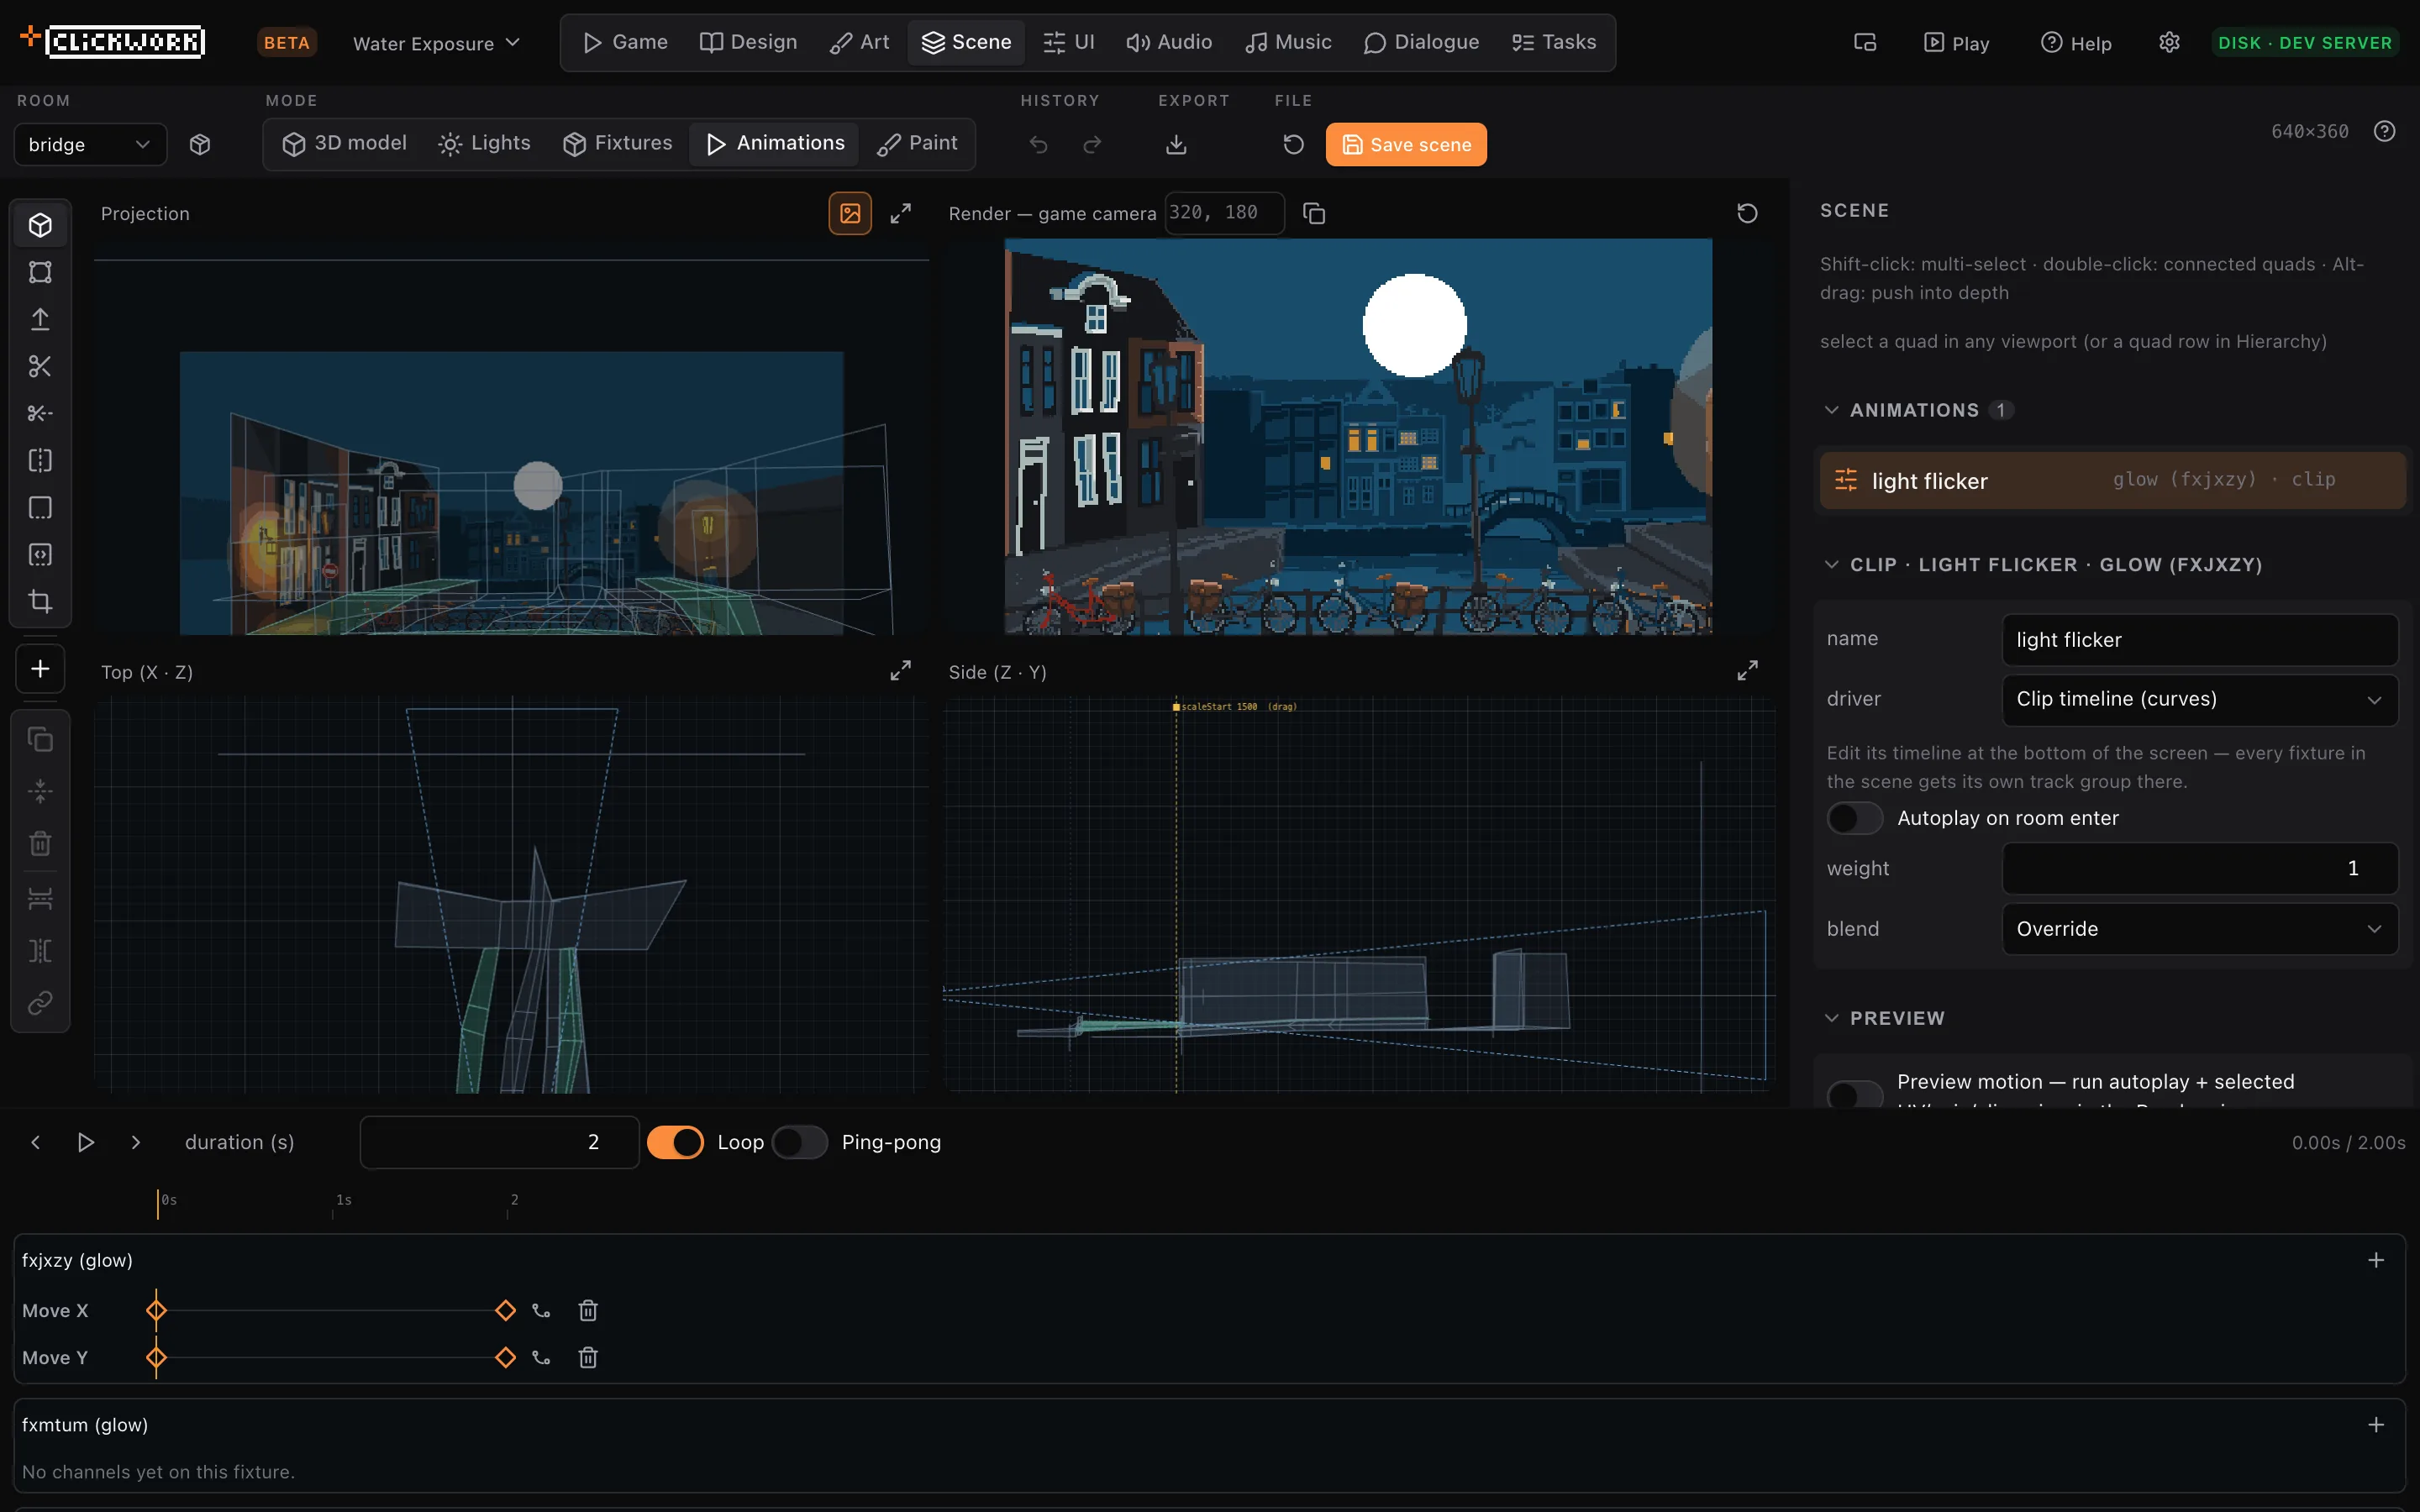The image size is (2420, 1512).
Task: Click the Save scene button
Action: pos(1406,144)
